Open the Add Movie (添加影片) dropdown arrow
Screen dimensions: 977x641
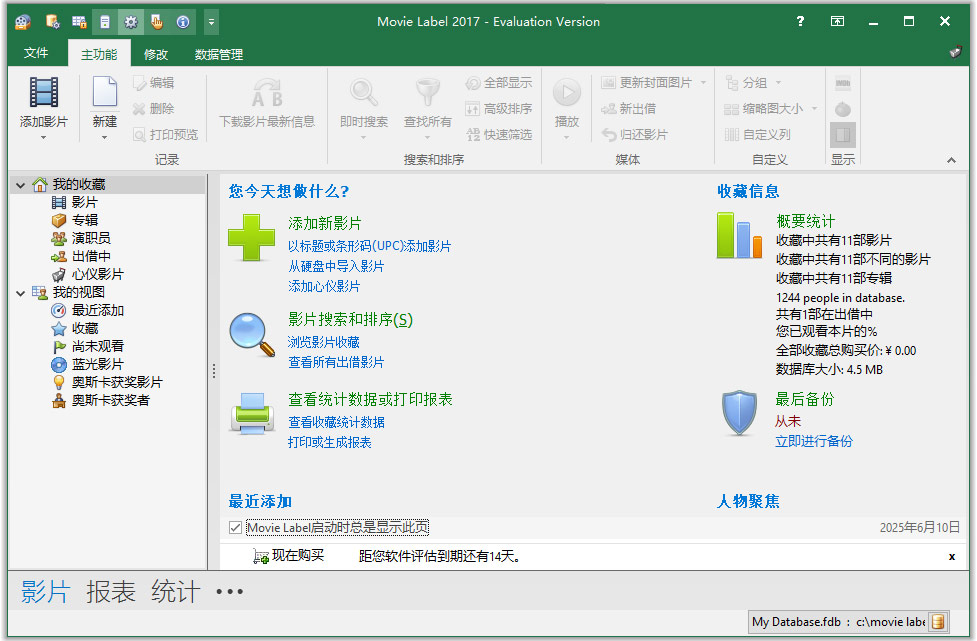(x=44, y=137)
